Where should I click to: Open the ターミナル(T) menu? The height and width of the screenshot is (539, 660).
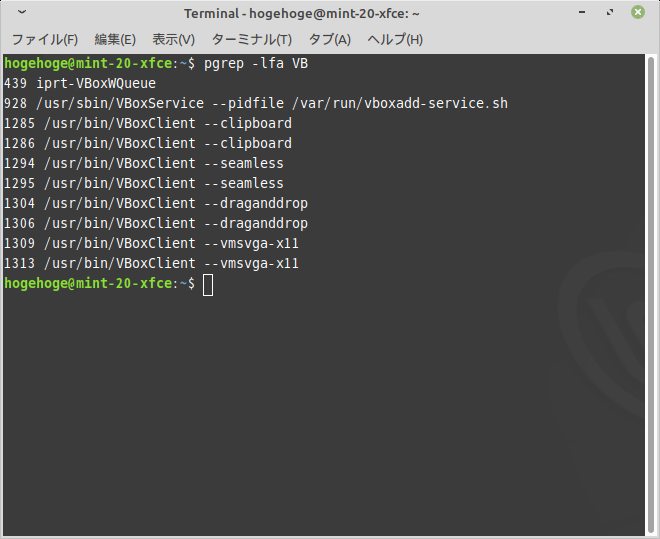pos(252,40)
